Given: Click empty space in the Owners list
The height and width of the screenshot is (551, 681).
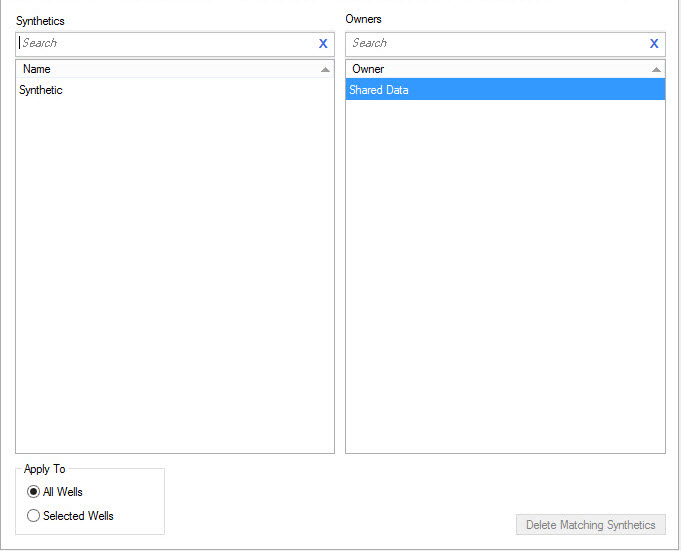Looking at the screenshot, I should coord(505,280).
